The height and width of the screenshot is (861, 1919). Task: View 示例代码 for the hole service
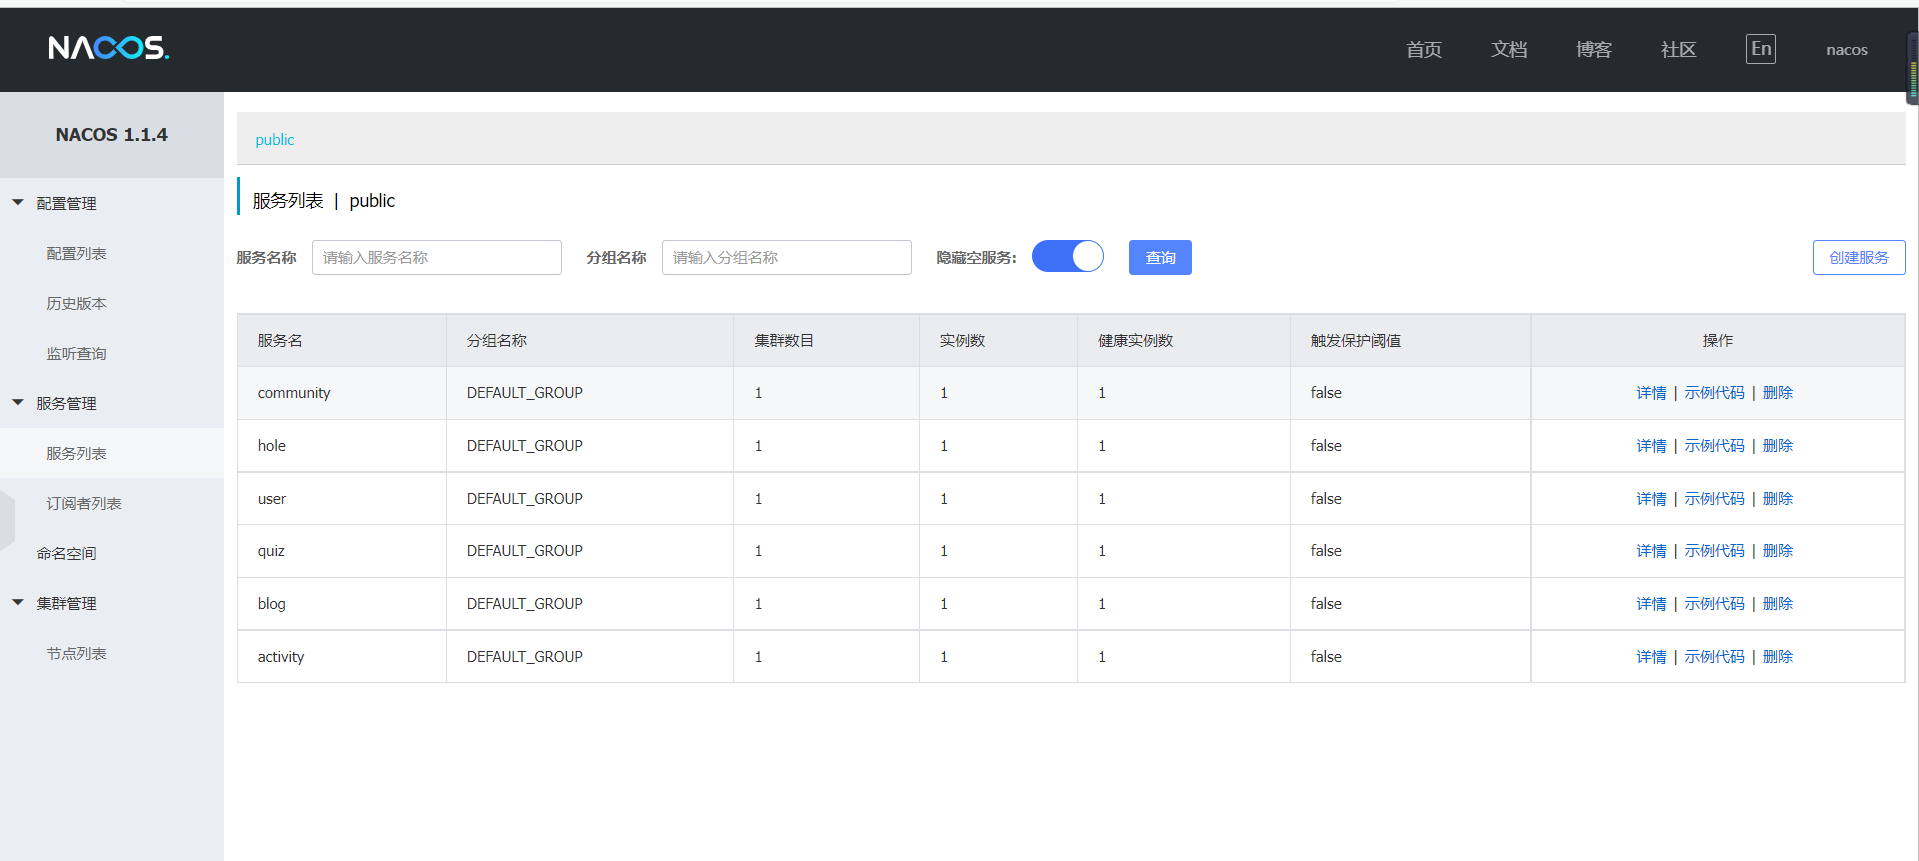pyautogui.click(x=1714, y=446)
